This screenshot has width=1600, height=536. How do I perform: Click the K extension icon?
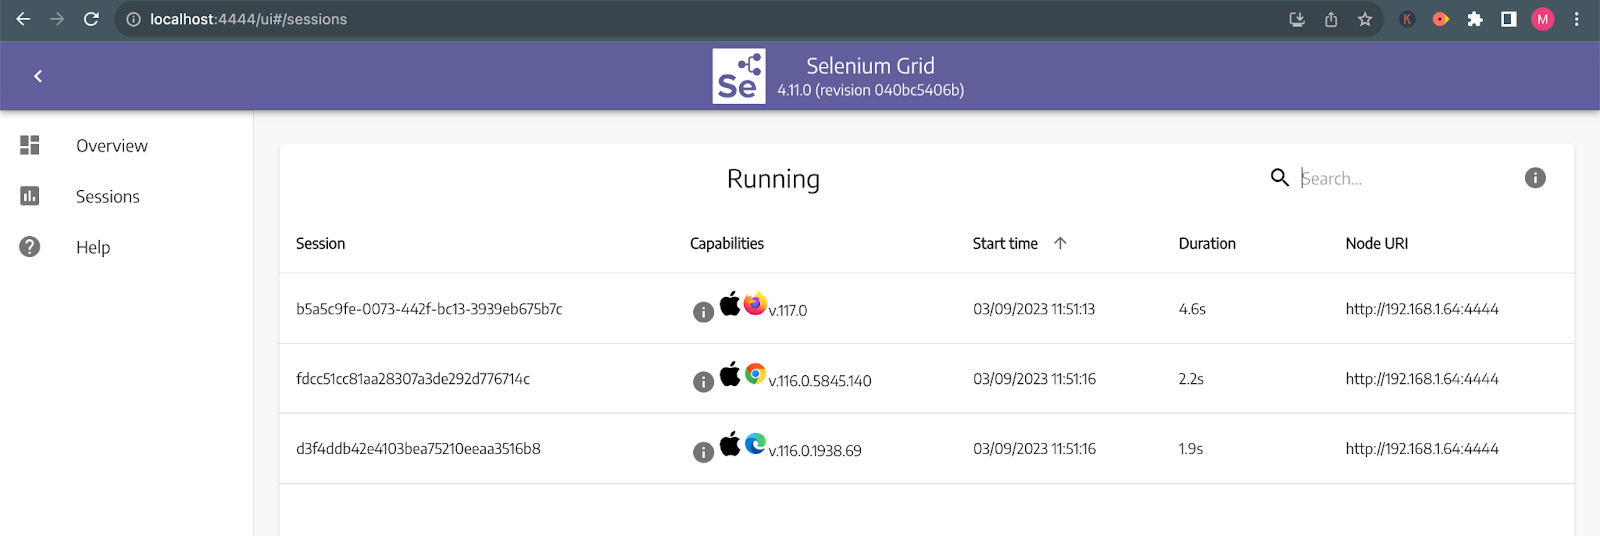1407,19
